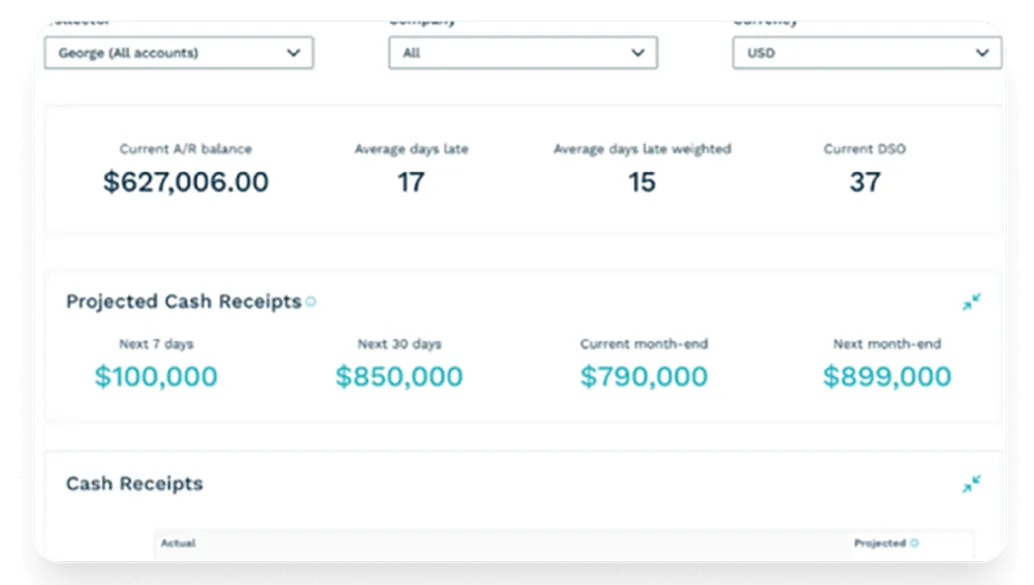Click the Next 7 days projected amount
1034x585 pixels.
tap(155, 377)
